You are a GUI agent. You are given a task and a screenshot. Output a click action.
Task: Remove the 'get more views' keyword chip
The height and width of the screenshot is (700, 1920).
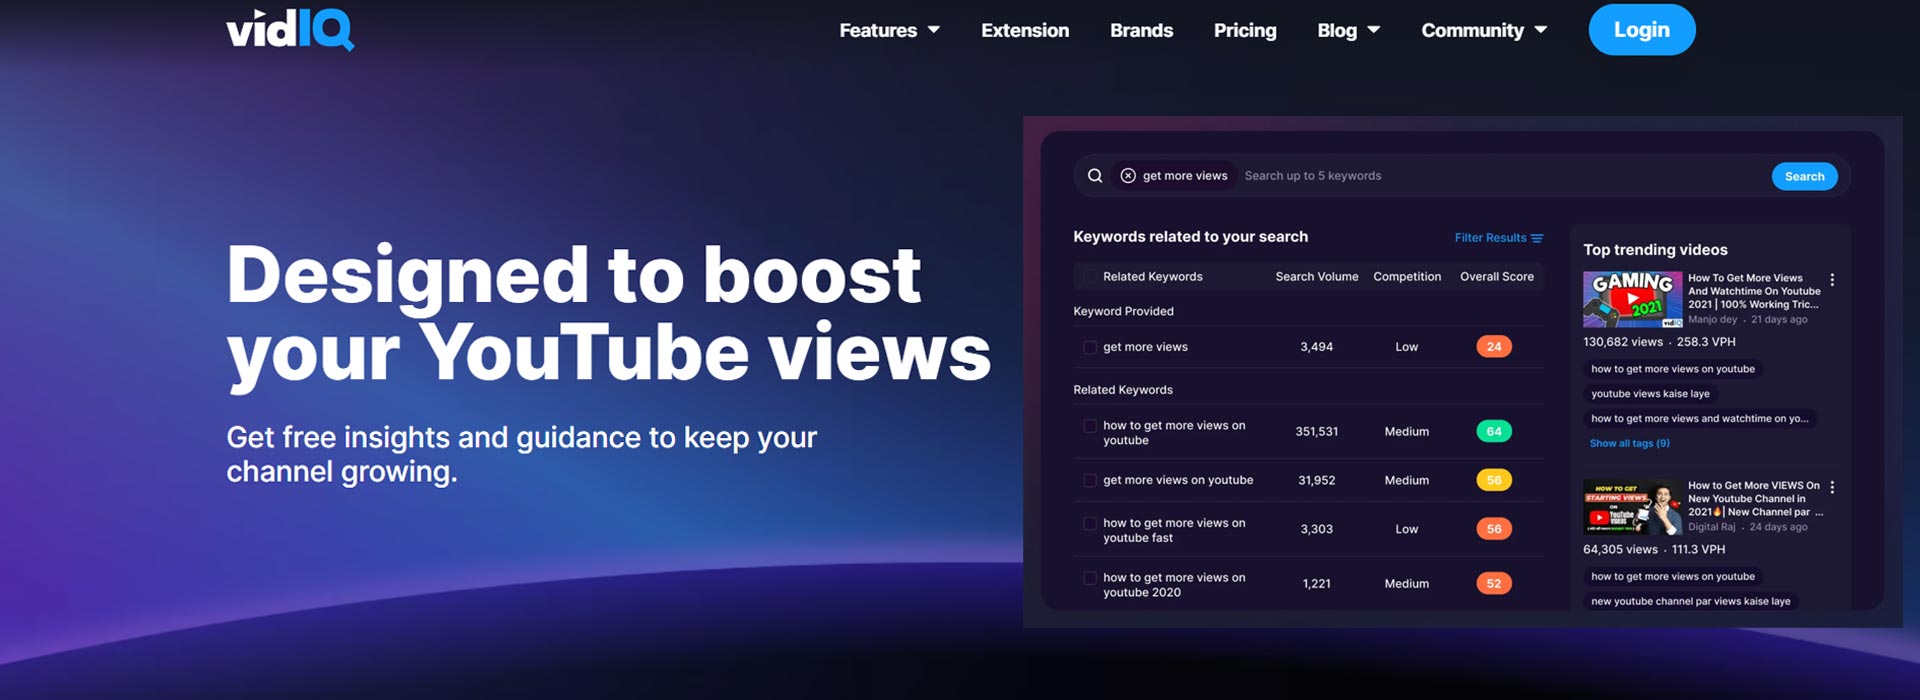click(1128, 176)
